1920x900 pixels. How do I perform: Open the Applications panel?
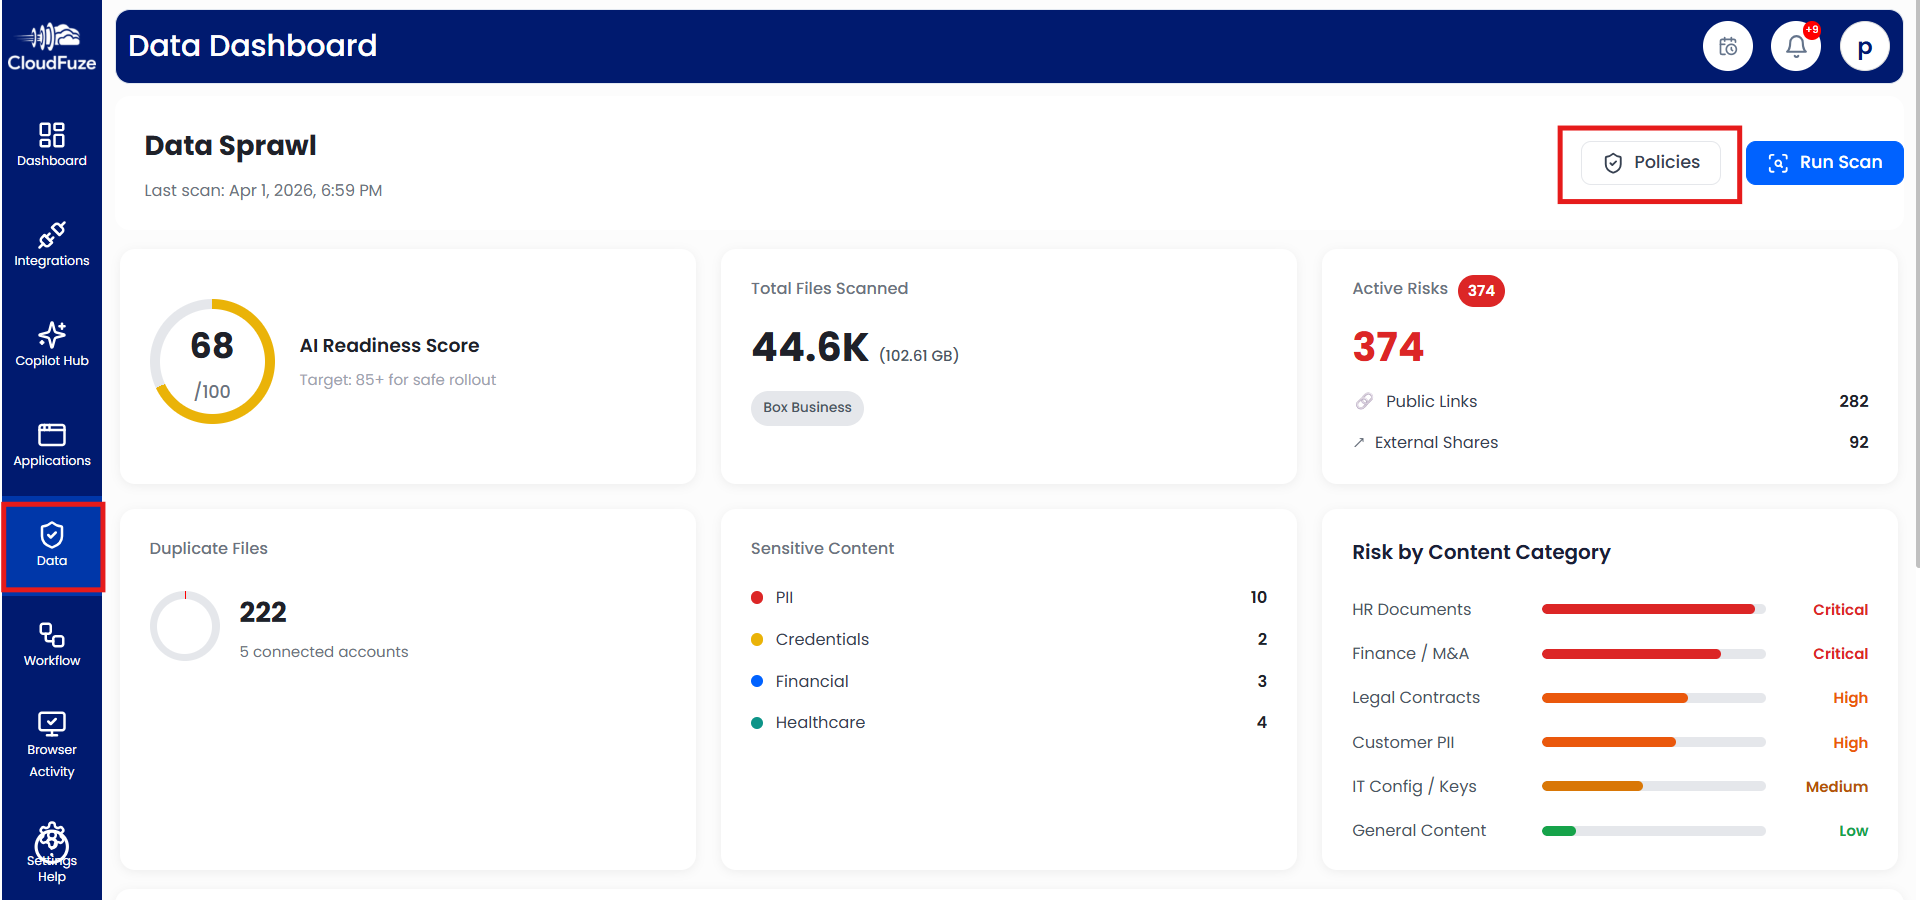point(52,445)
